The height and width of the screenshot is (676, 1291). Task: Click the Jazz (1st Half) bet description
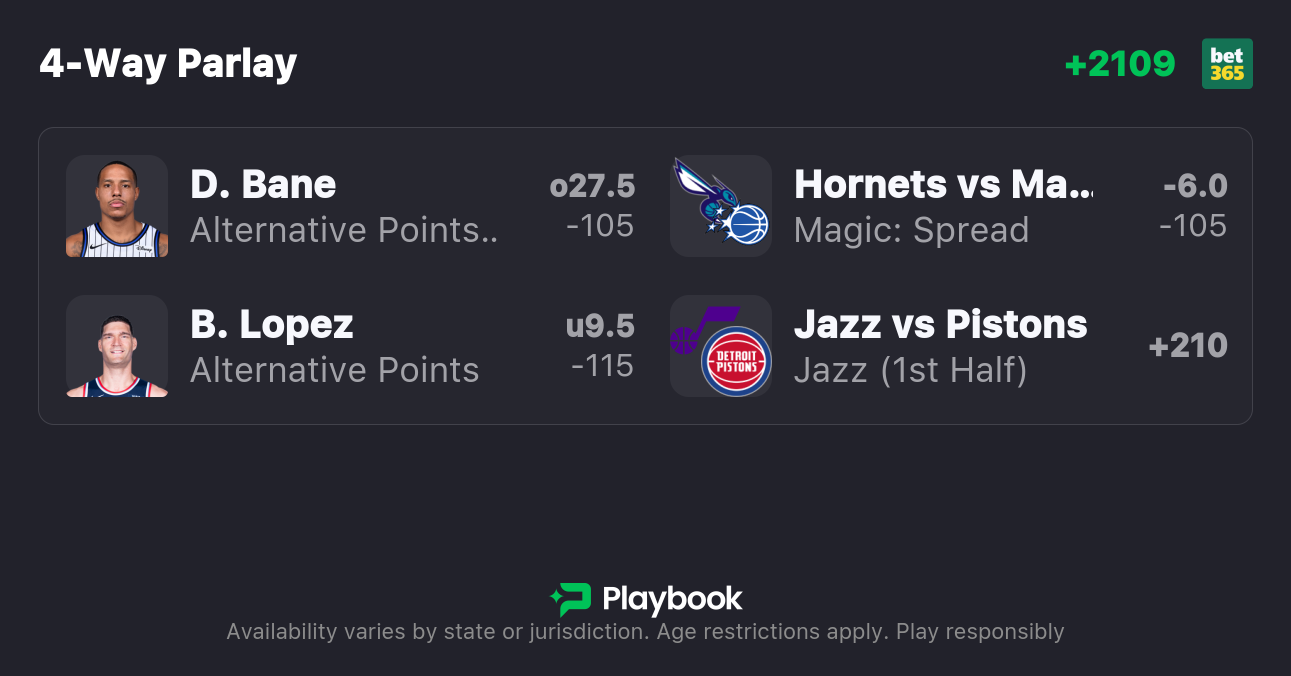[910, 371]
